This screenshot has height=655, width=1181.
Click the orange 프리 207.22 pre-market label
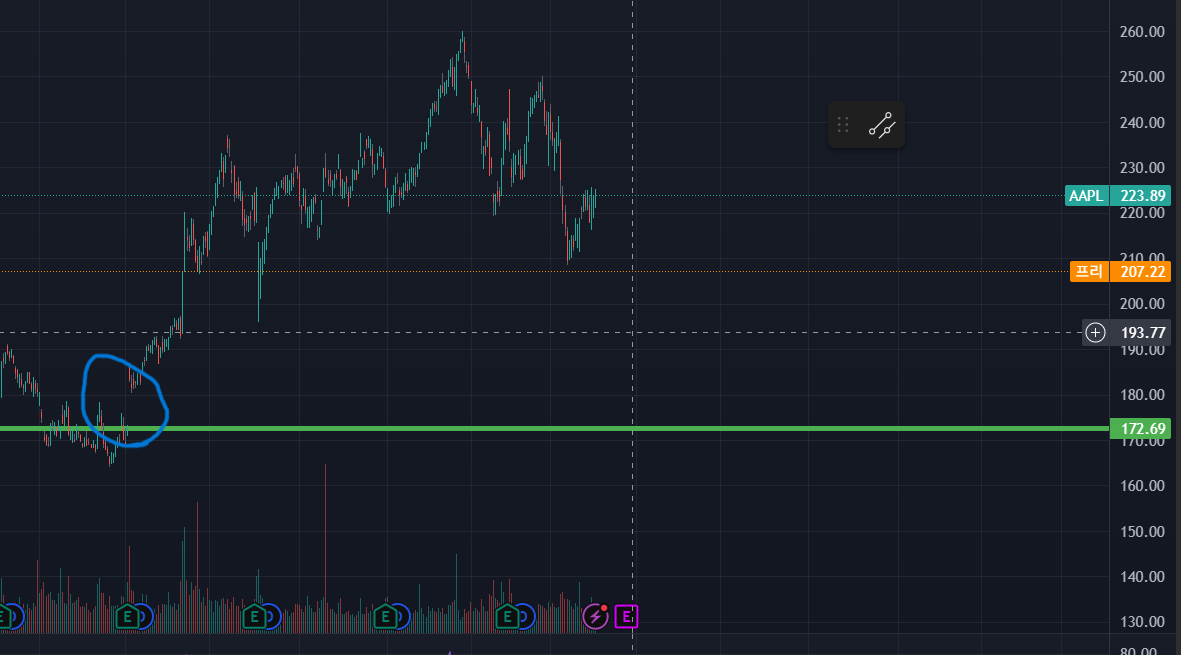pos(1119,271)
